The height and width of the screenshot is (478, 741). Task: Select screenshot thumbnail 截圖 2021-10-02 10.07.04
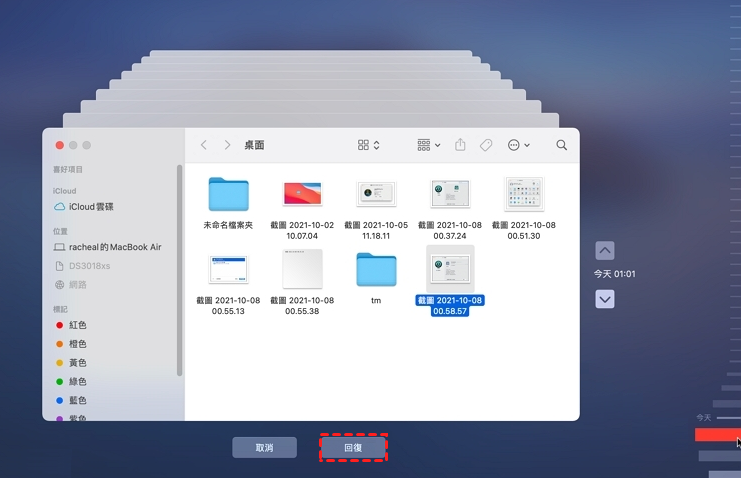302,194
